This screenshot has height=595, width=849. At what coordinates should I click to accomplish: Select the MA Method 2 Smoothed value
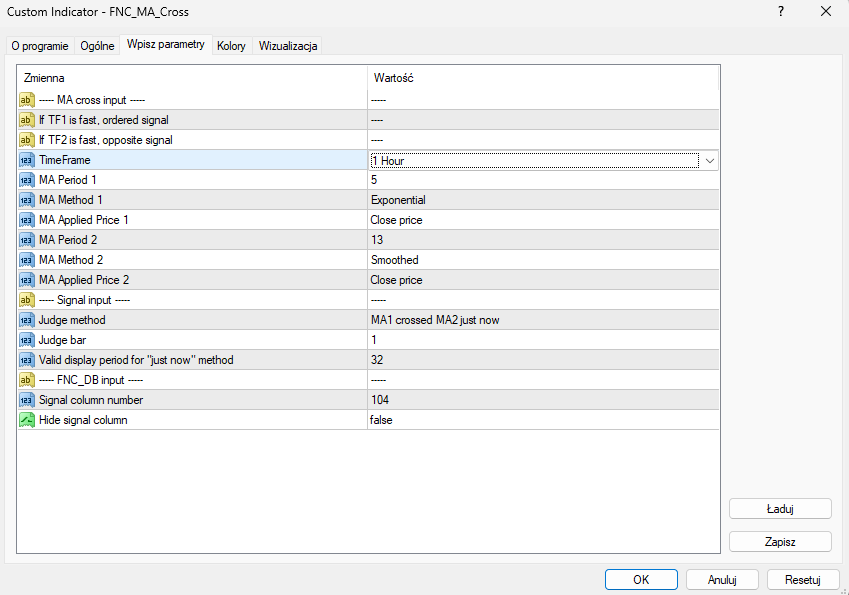pyautogui.click(x=395, y=260)
